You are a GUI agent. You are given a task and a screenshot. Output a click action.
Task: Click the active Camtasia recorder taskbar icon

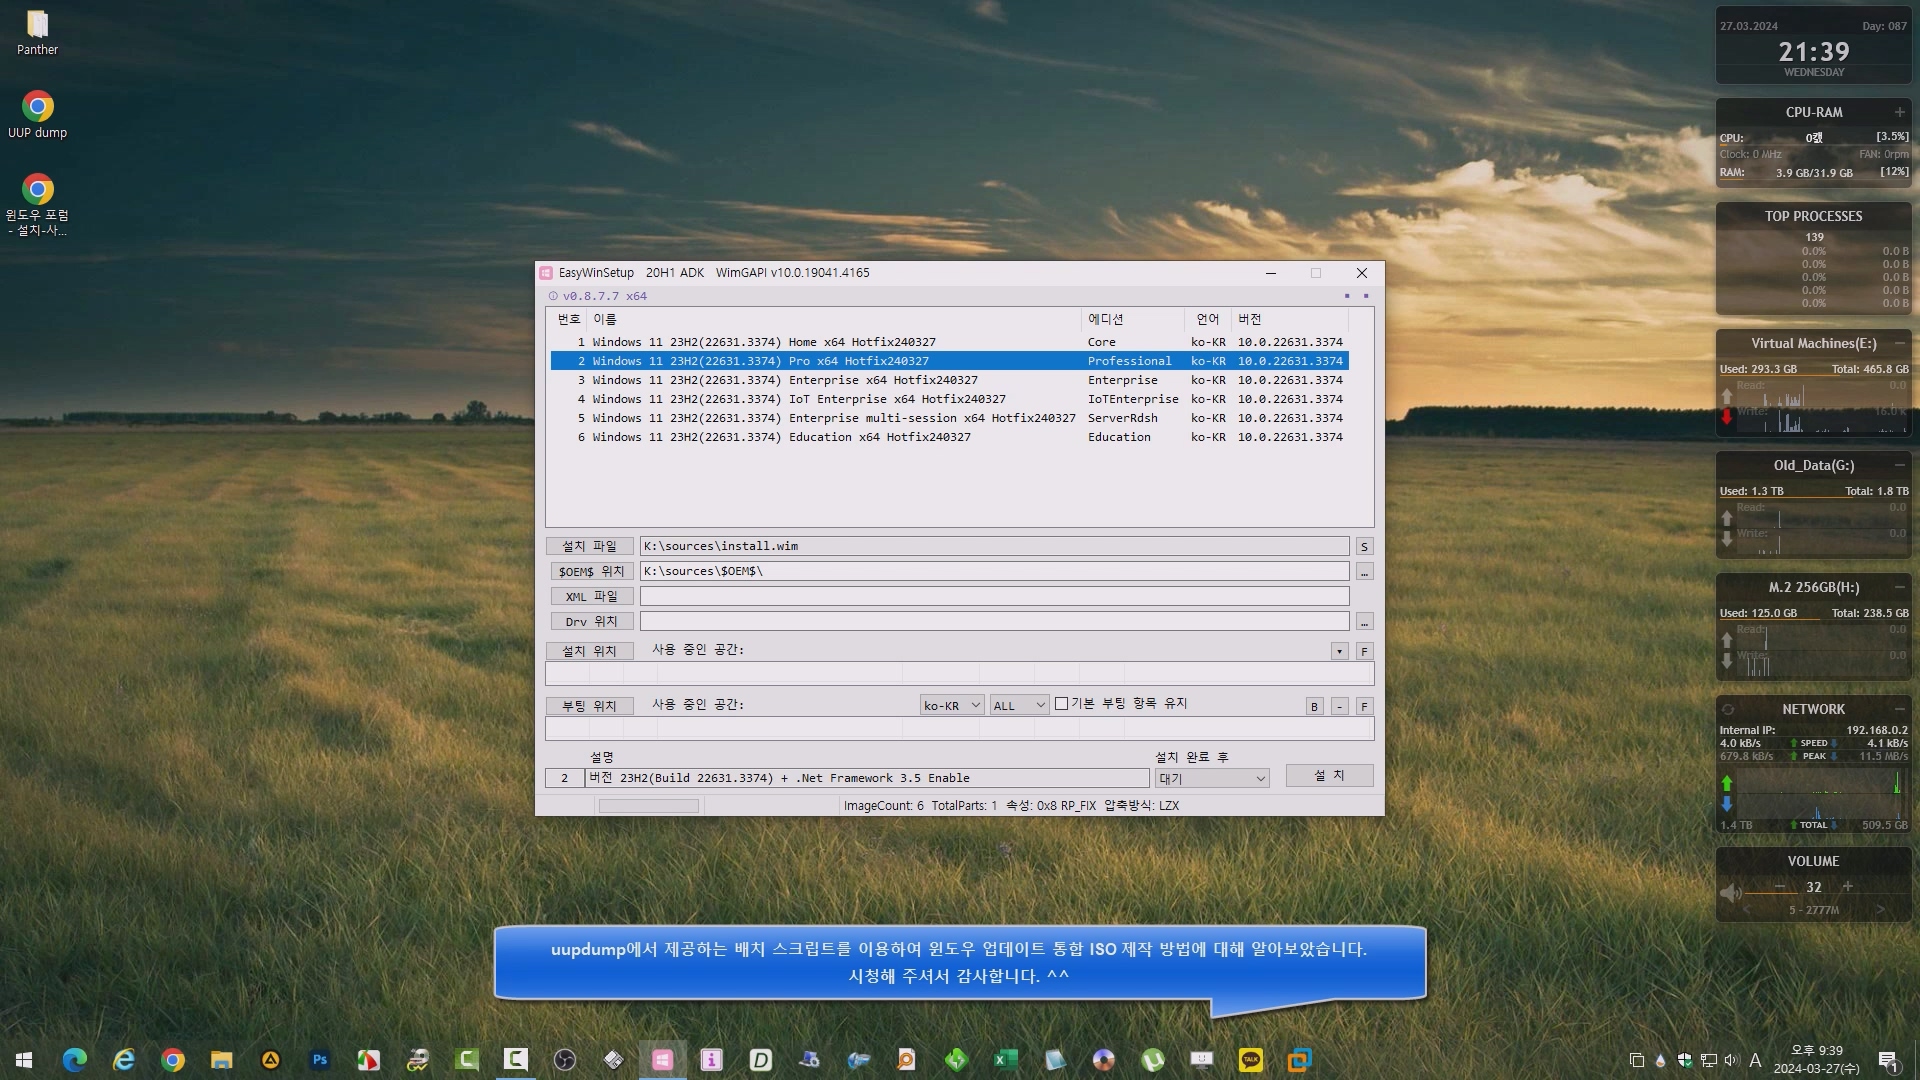click(x=516, y=1060)
